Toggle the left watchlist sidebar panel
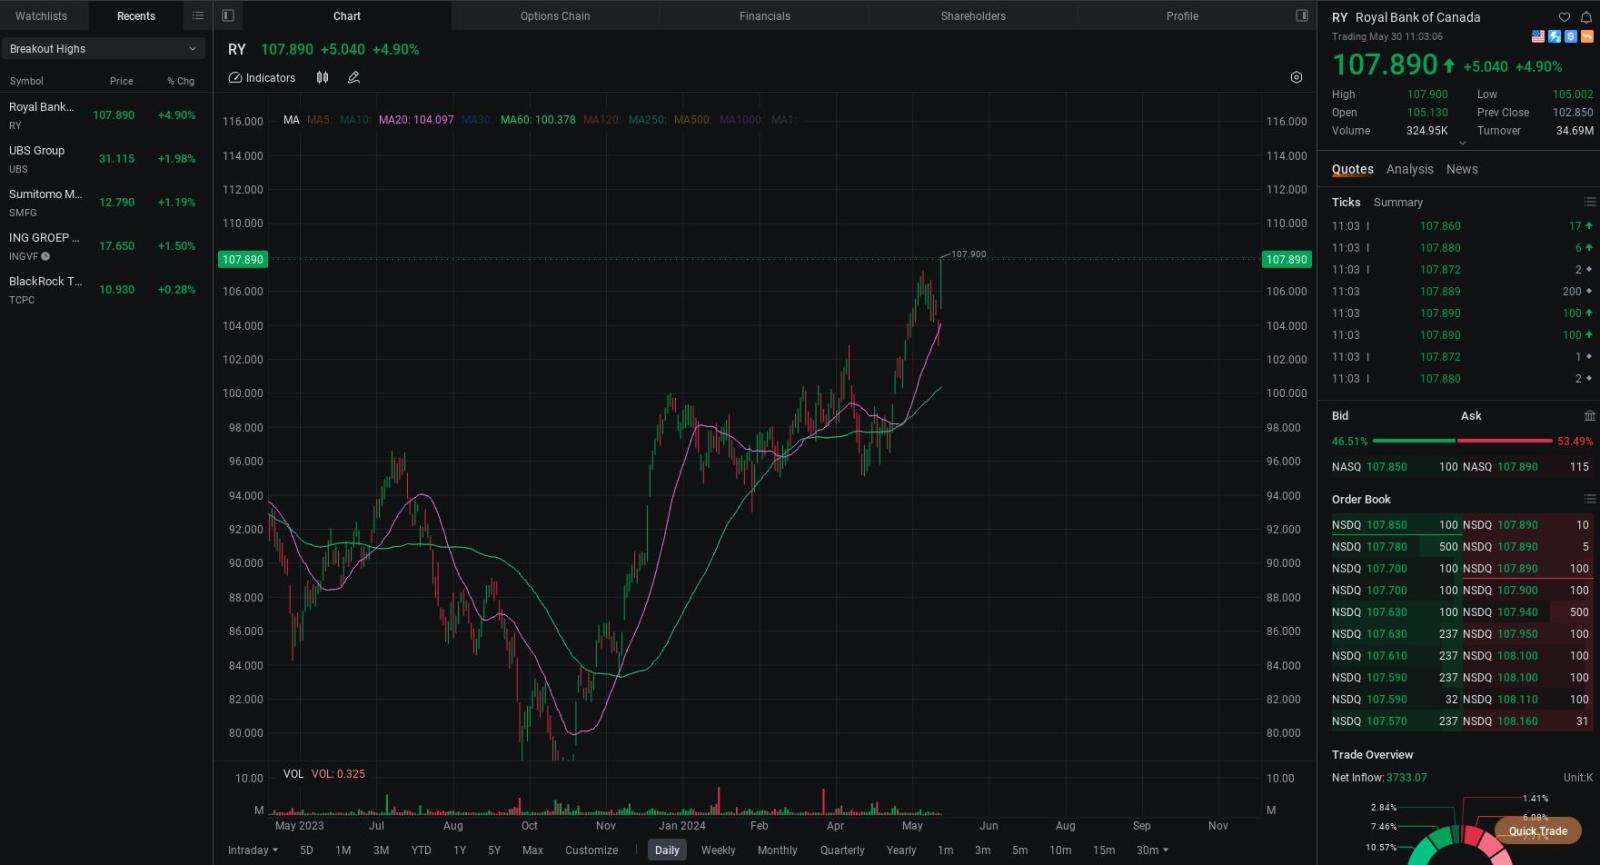 point(228,16)
